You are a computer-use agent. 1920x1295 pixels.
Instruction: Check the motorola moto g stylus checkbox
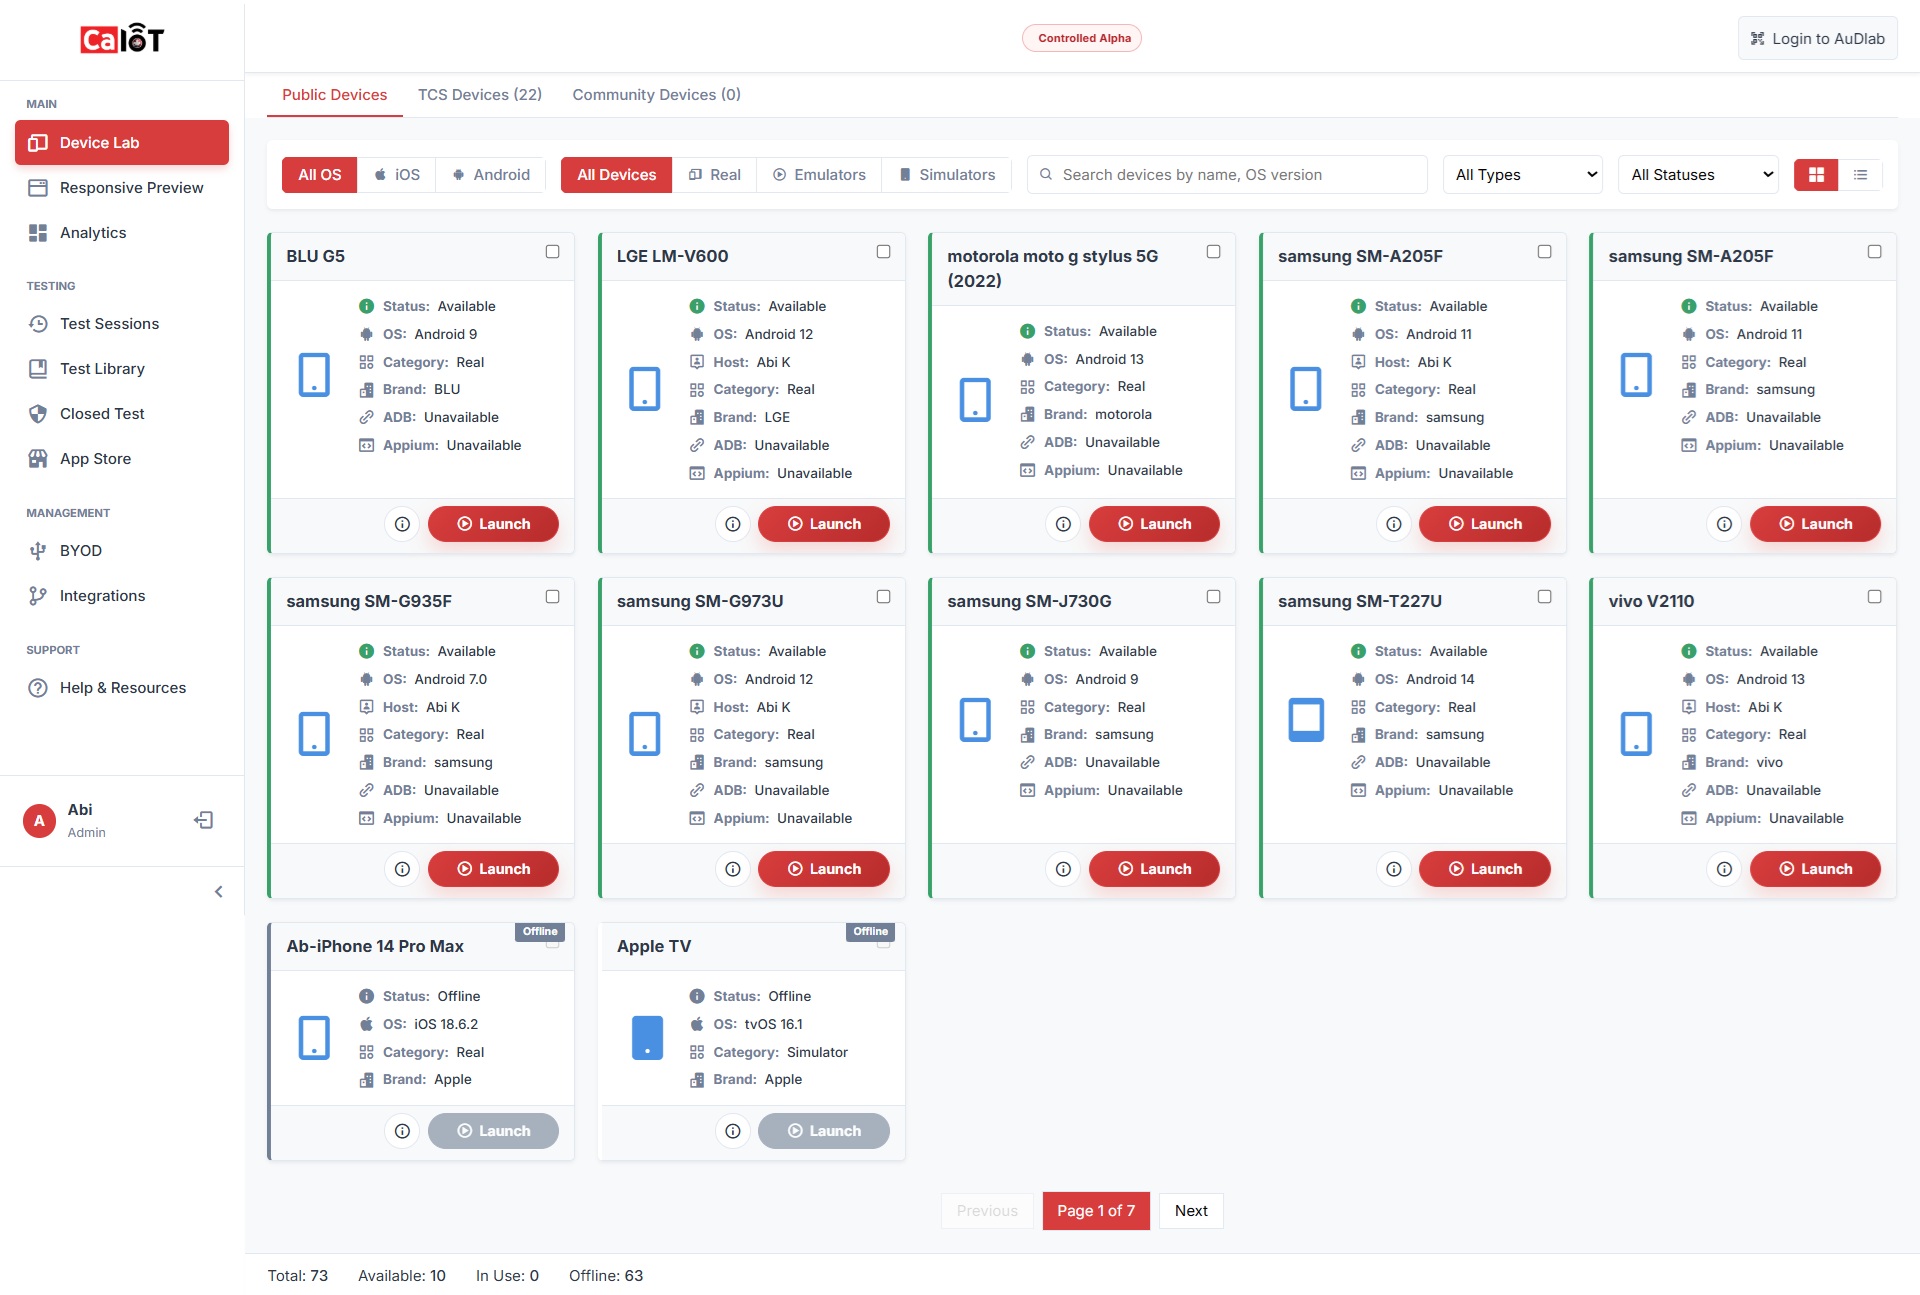tap(1213, 252)
